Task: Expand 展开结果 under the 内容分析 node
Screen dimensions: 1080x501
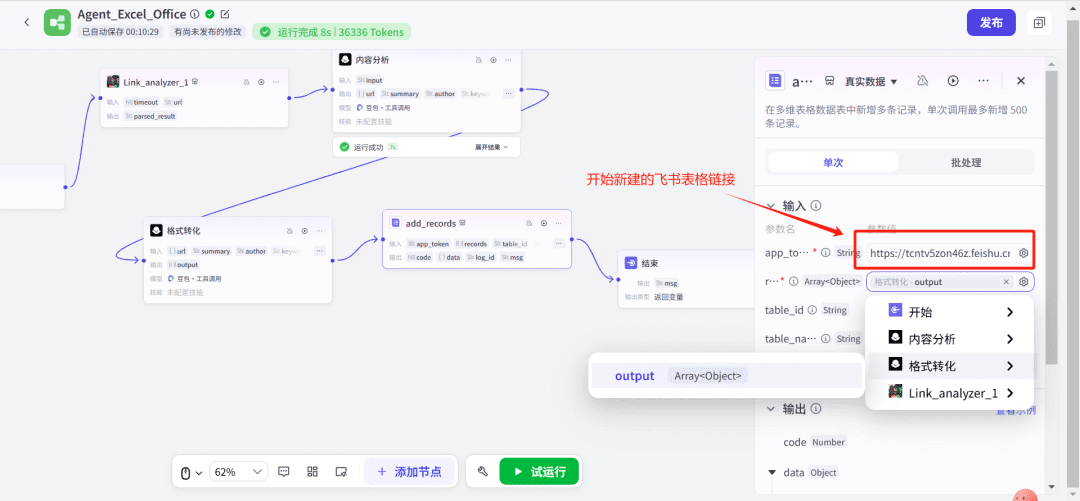Action: point(491,147)
